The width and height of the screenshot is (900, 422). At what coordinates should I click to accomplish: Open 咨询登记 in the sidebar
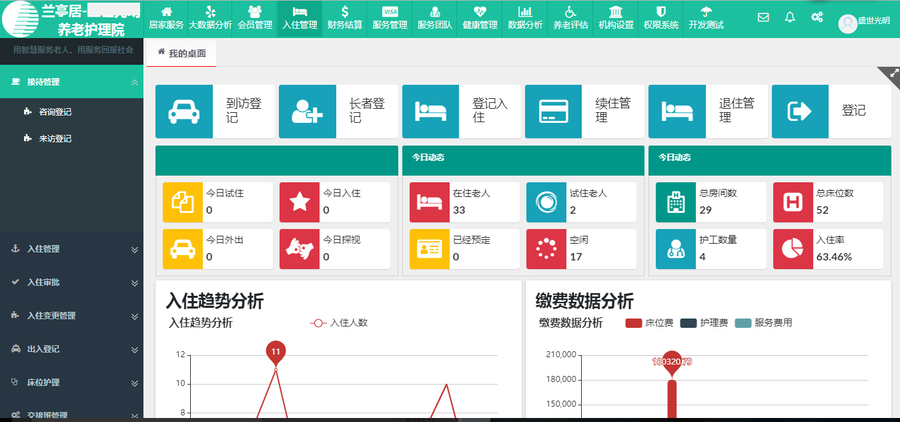pos(55,112)
